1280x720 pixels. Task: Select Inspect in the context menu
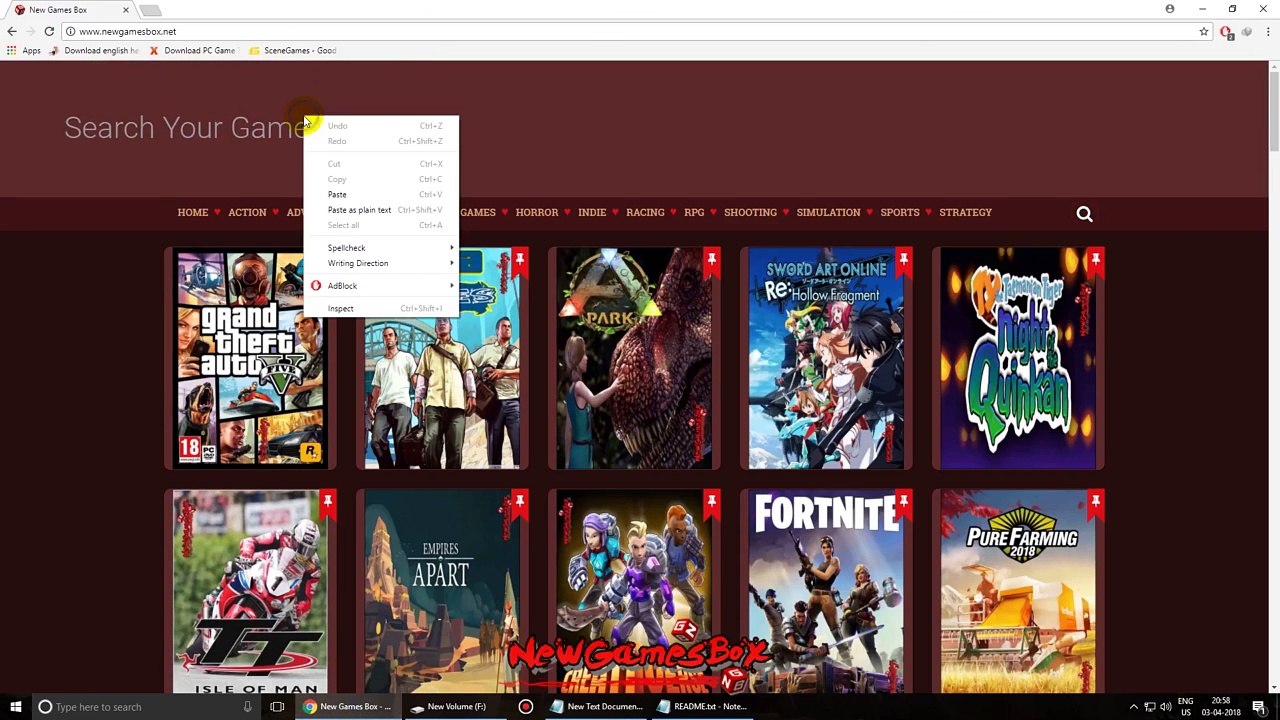381,308
